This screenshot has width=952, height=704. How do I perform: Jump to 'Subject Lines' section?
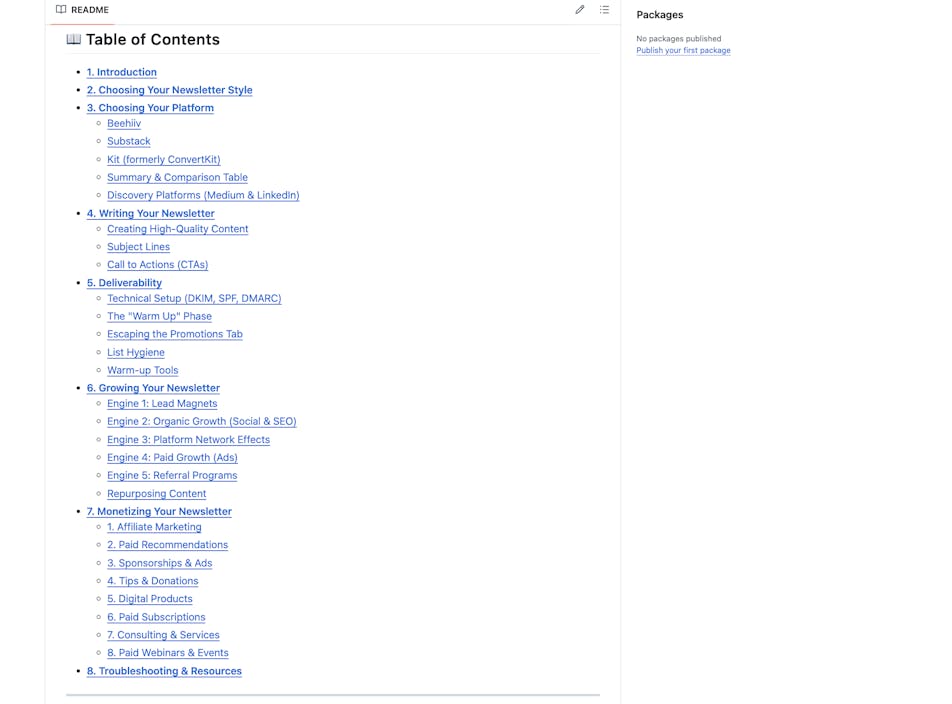tap(138, 247)
